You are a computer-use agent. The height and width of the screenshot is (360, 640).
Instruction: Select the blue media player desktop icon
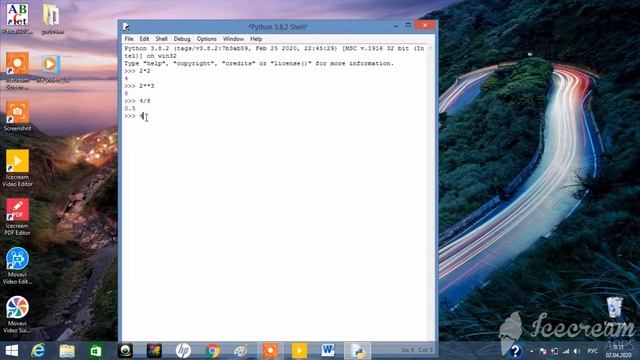click(51, 68)
